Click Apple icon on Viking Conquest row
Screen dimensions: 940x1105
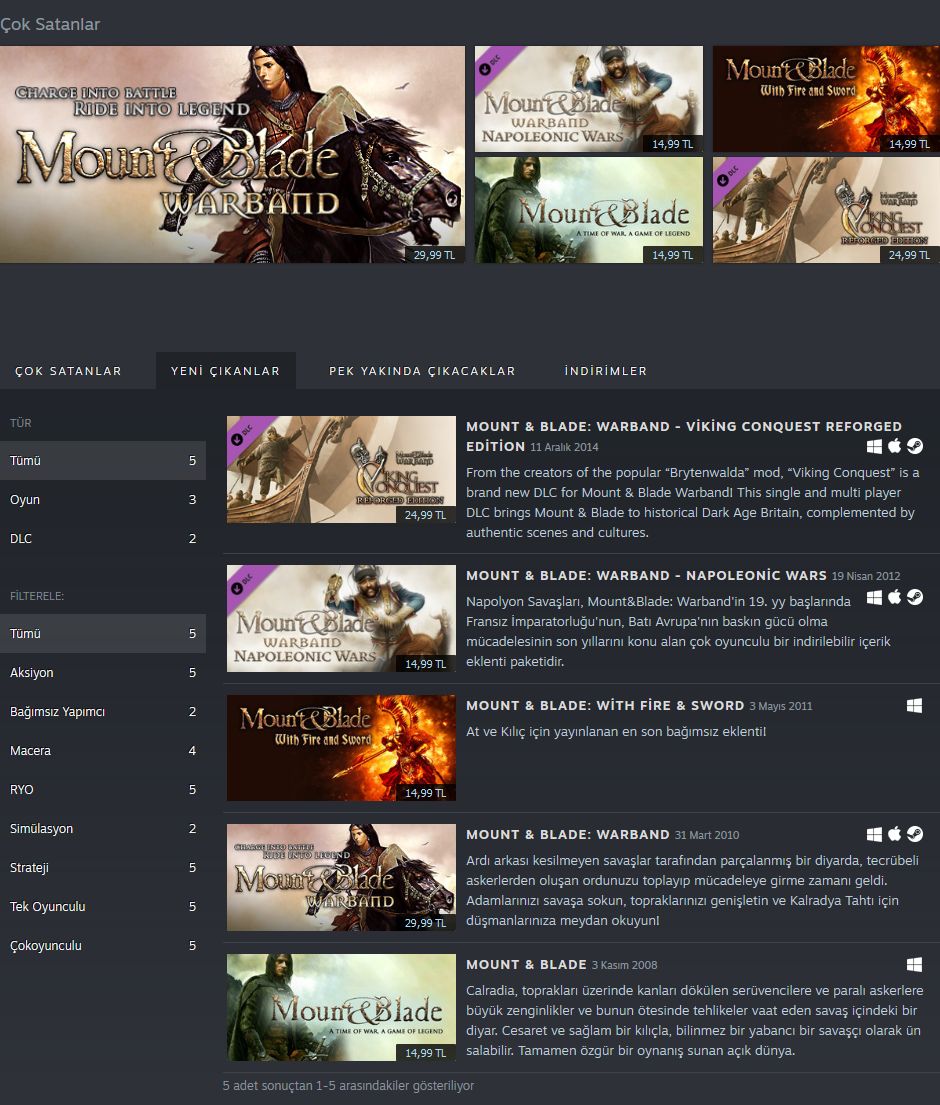(894, 445)
